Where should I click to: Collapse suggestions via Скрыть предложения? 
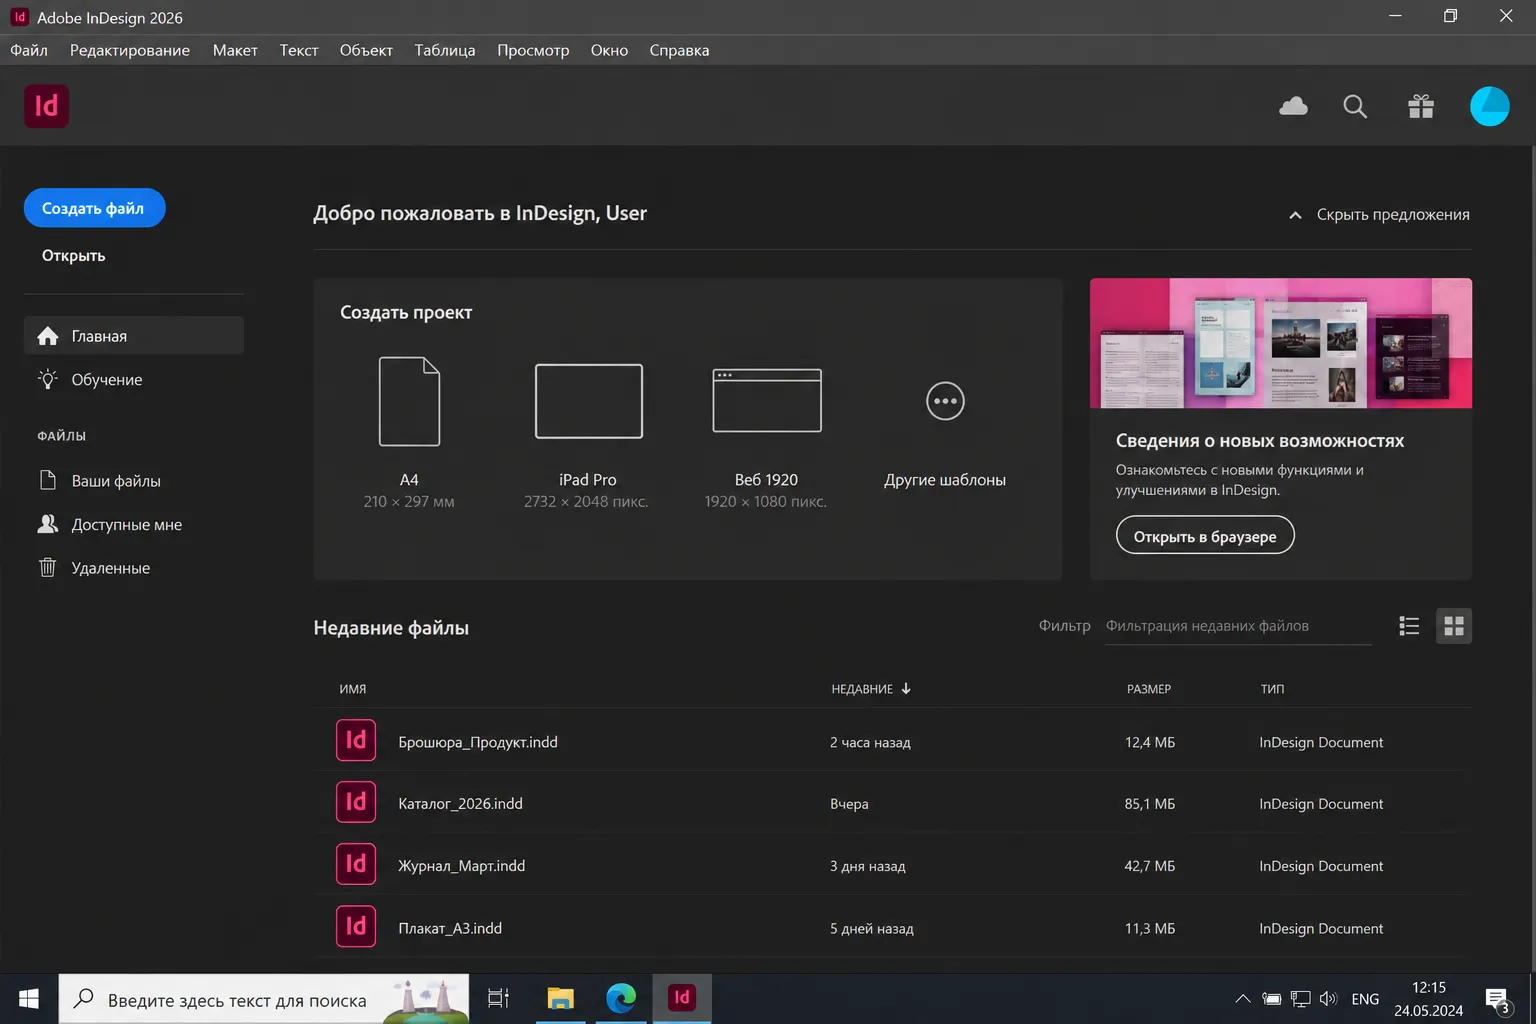click(x=1379, y=215)
